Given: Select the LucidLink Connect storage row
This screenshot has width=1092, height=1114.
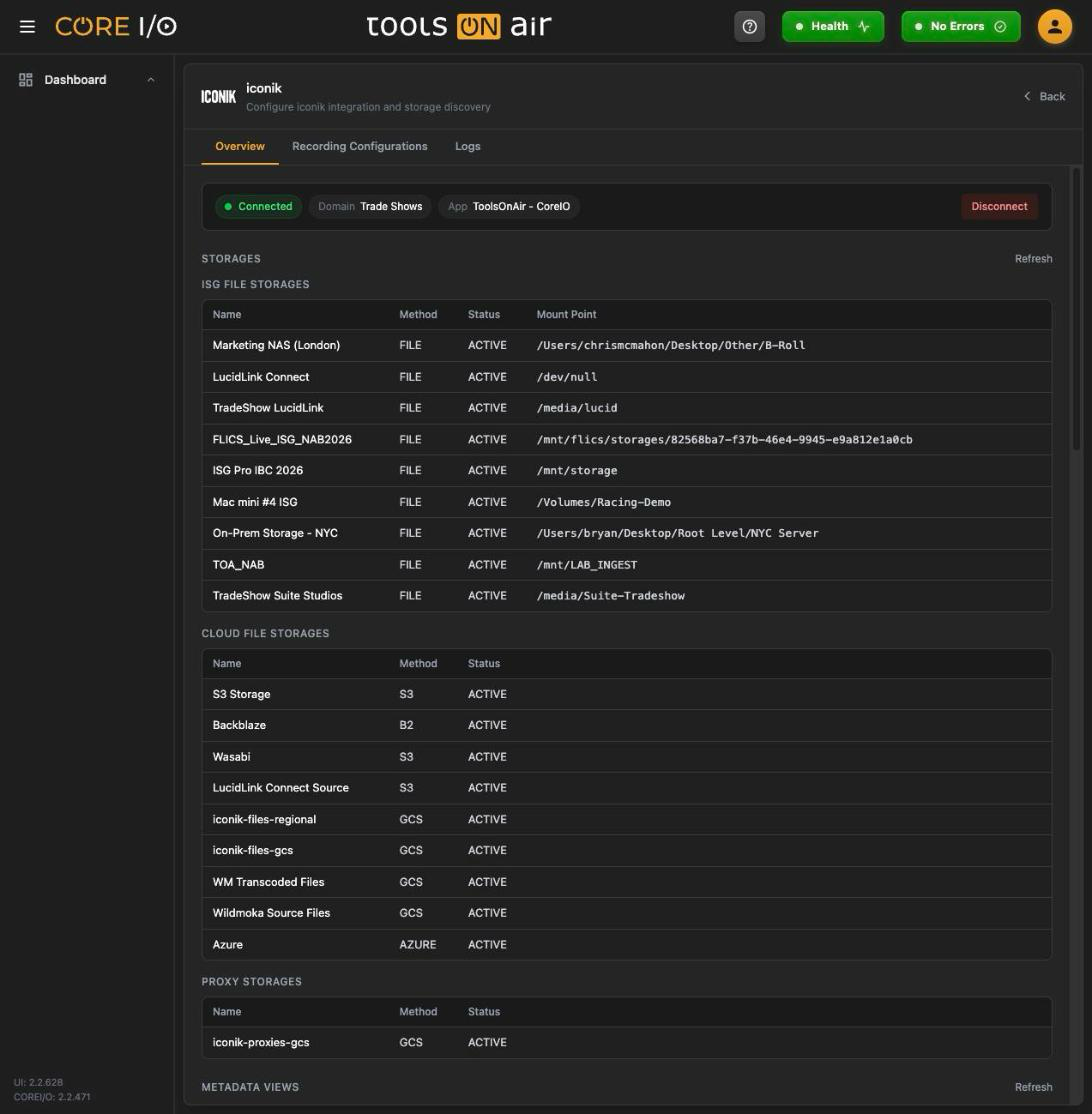Looking at the screenshot, I should [x=627, y=377].
